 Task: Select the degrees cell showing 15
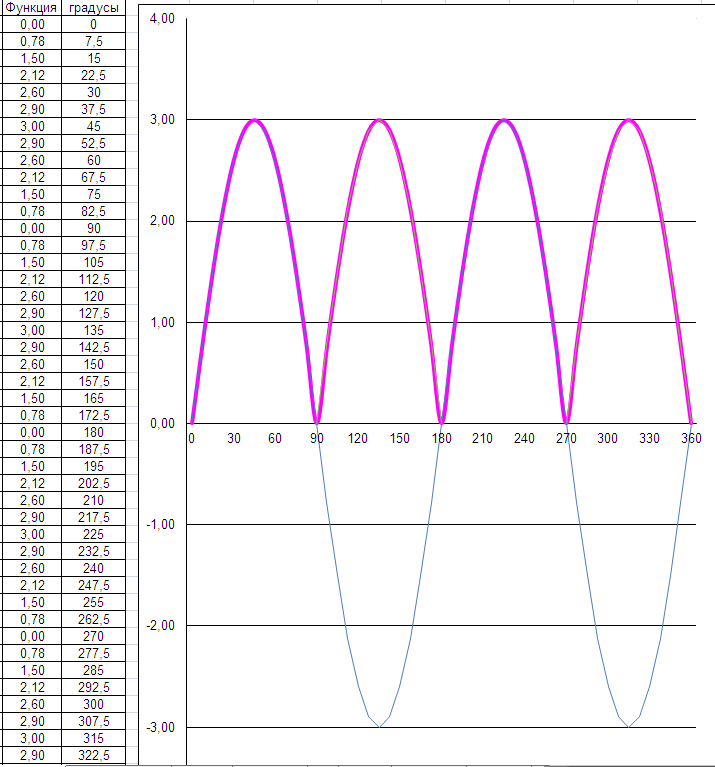click(x=93, y=59)
